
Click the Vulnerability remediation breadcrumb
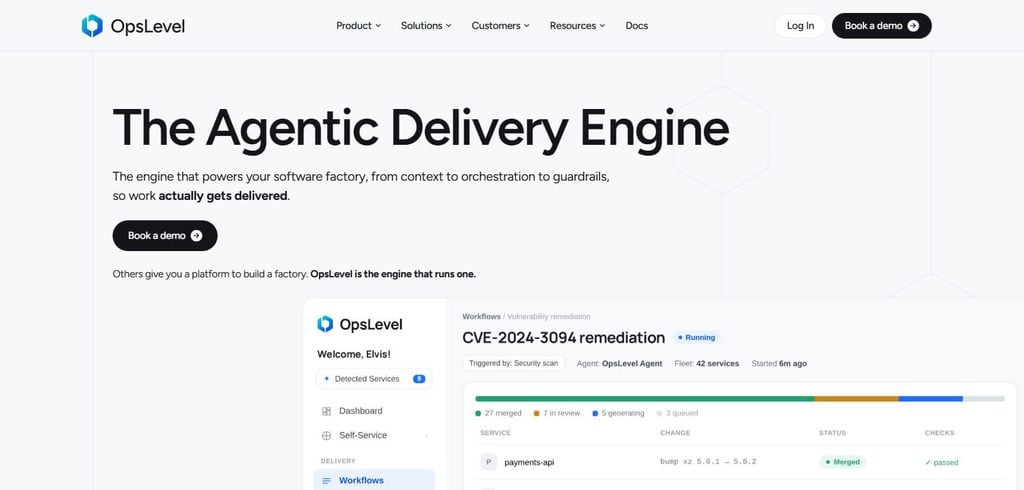point(549,316)
